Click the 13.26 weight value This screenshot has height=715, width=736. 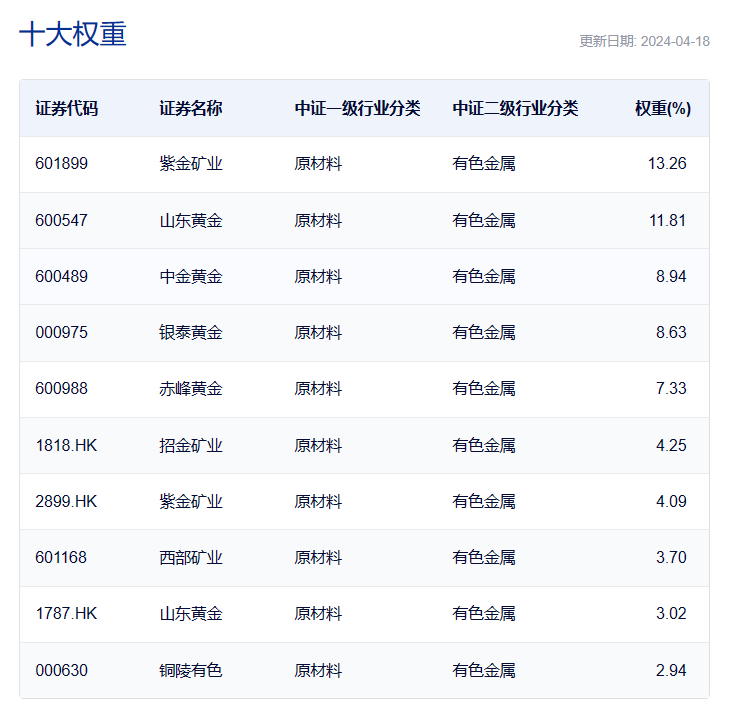coord(667,163)
